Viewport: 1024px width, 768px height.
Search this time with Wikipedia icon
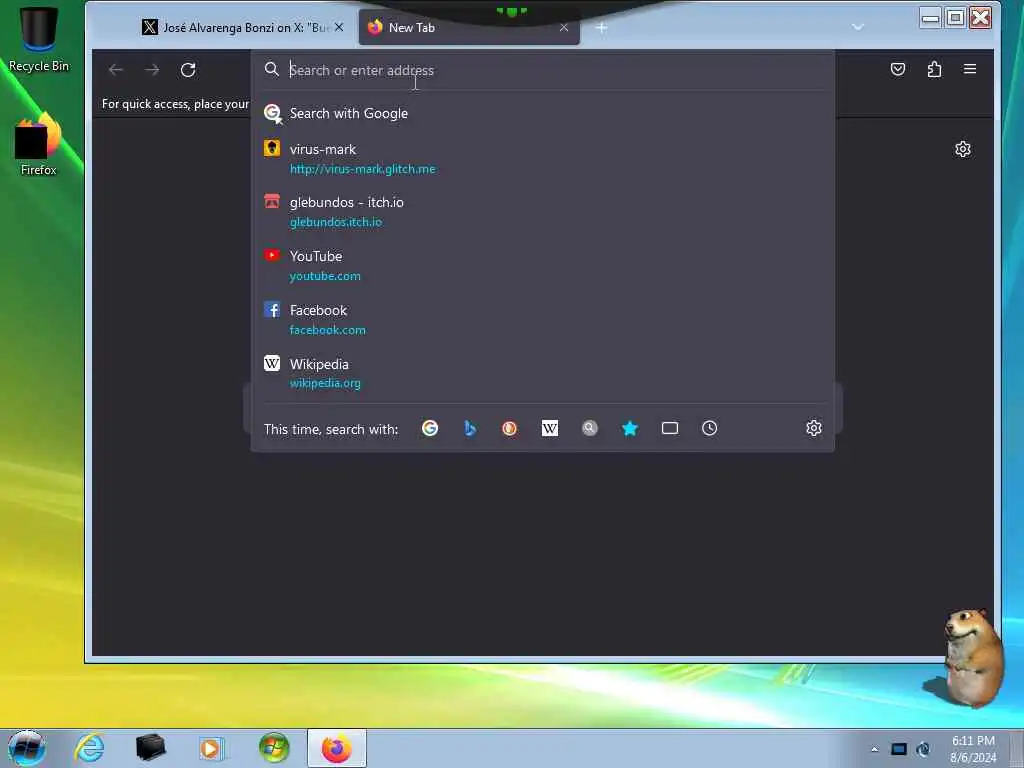[550, 428]
